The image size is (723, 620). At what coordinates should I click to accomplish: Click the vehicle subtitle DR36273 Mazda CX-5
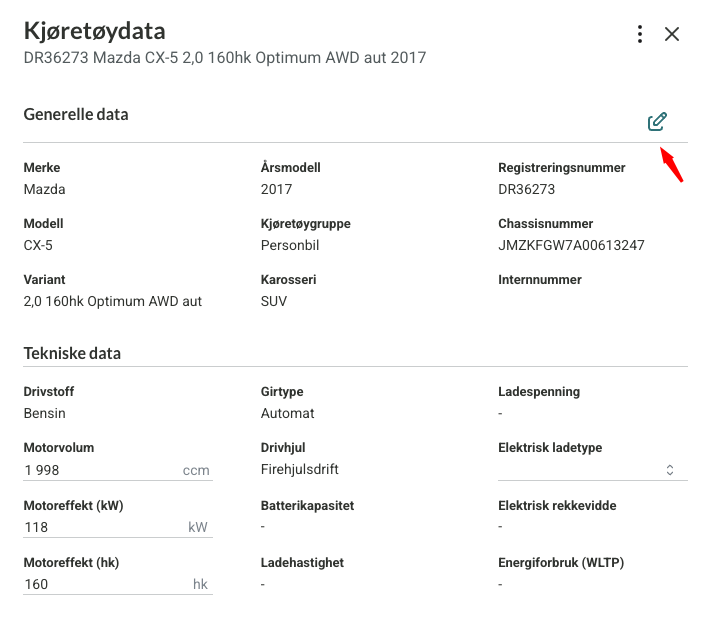pyautogui.click(x=225, y=58)
